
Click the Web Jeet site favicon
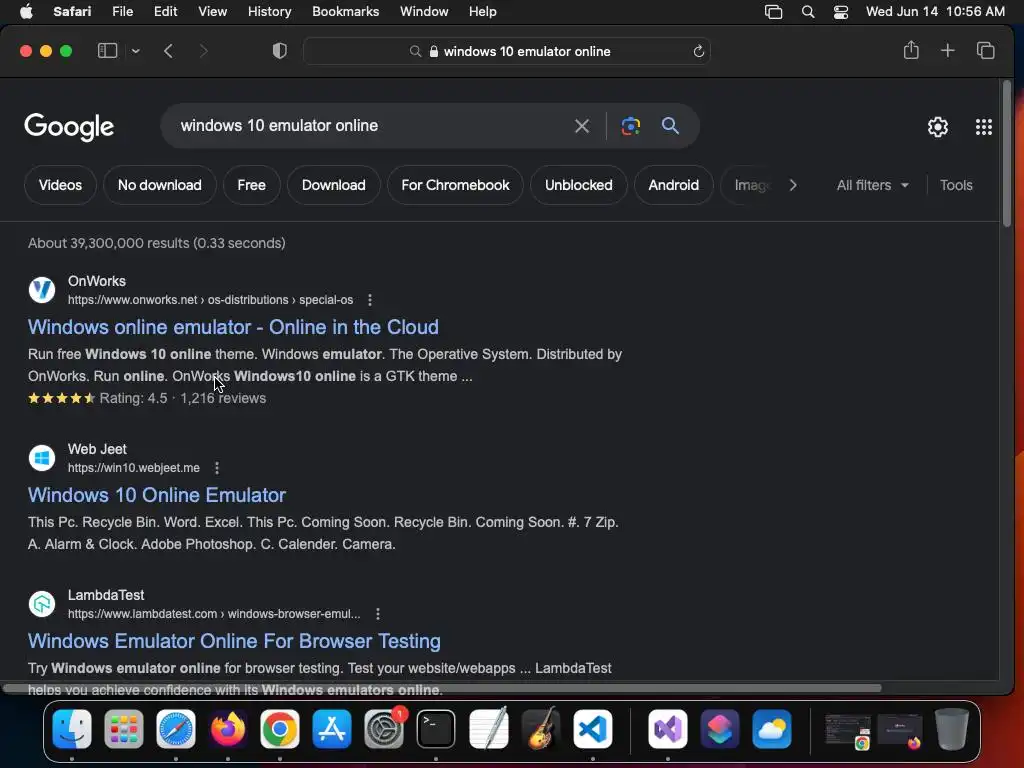(42, 457)
